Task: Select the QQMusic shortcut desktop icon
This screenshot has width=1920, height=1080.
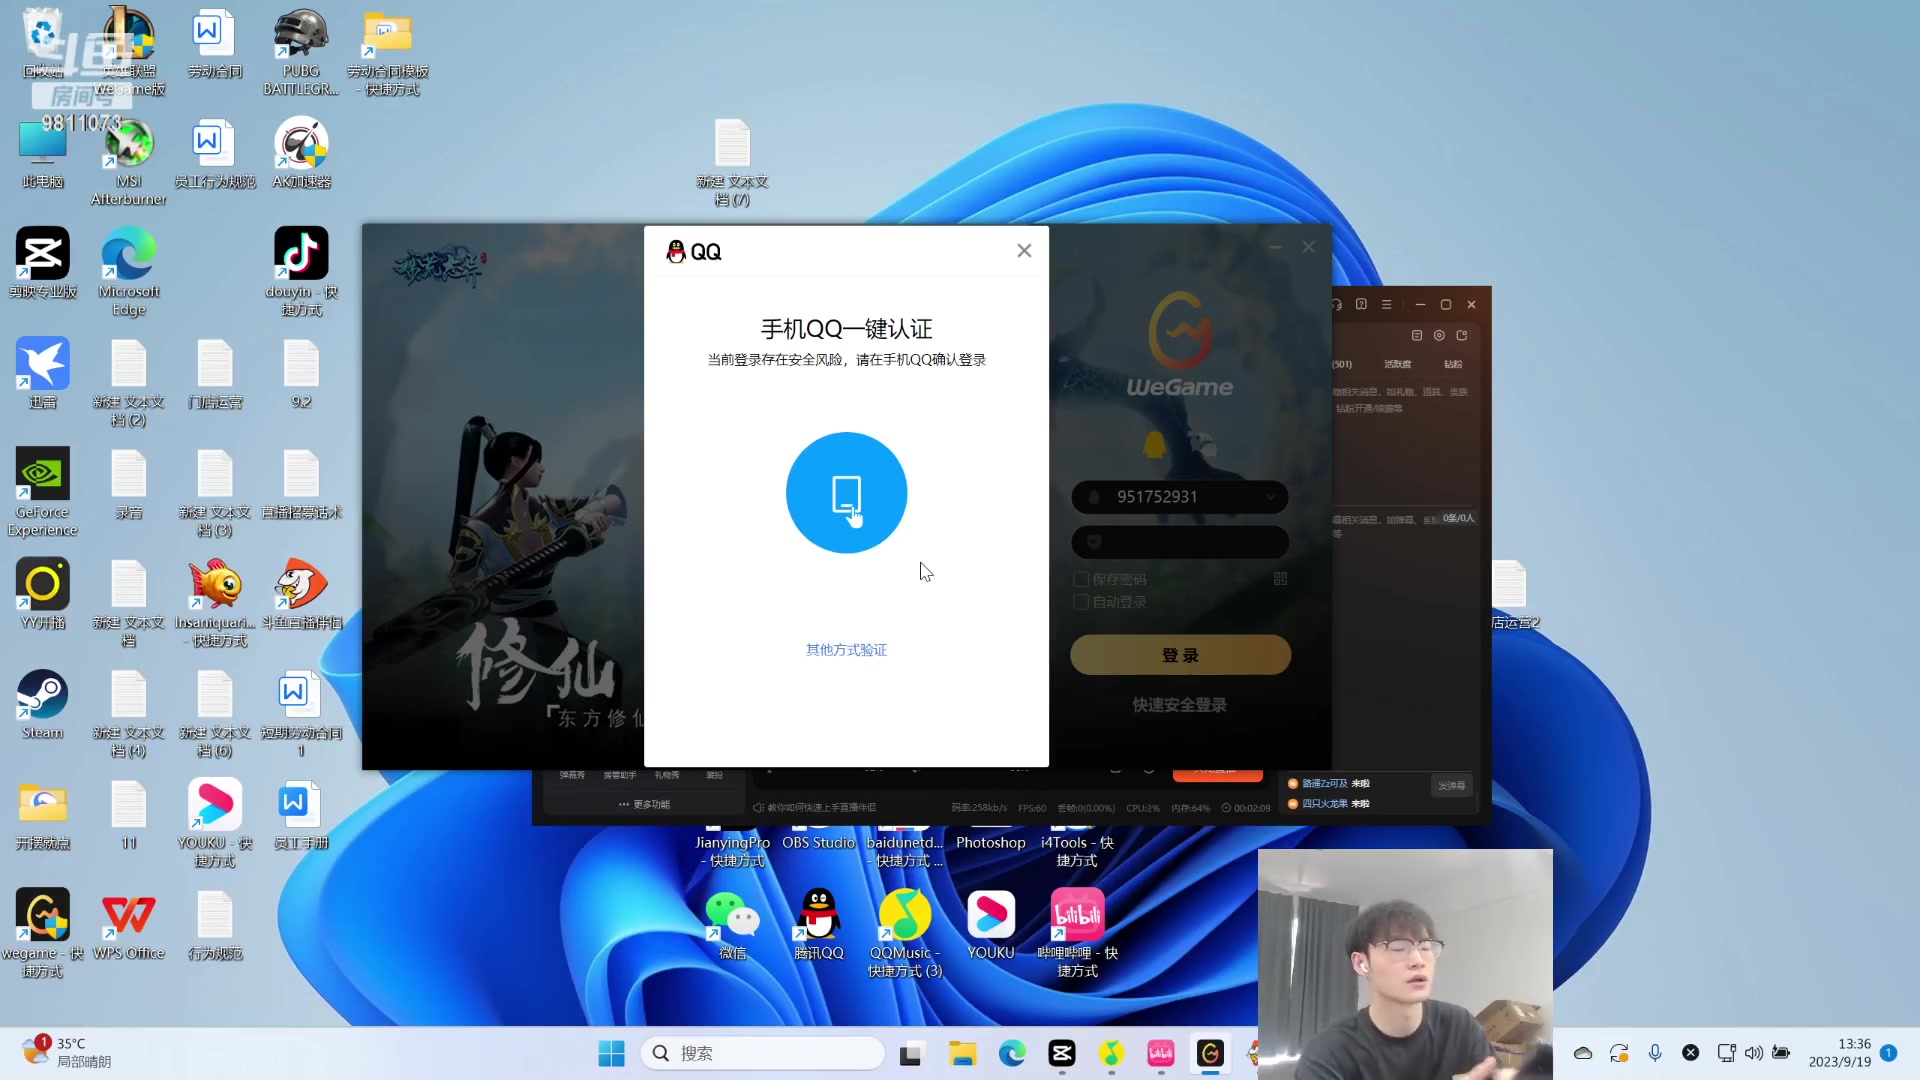Action: tap(905, 933)
